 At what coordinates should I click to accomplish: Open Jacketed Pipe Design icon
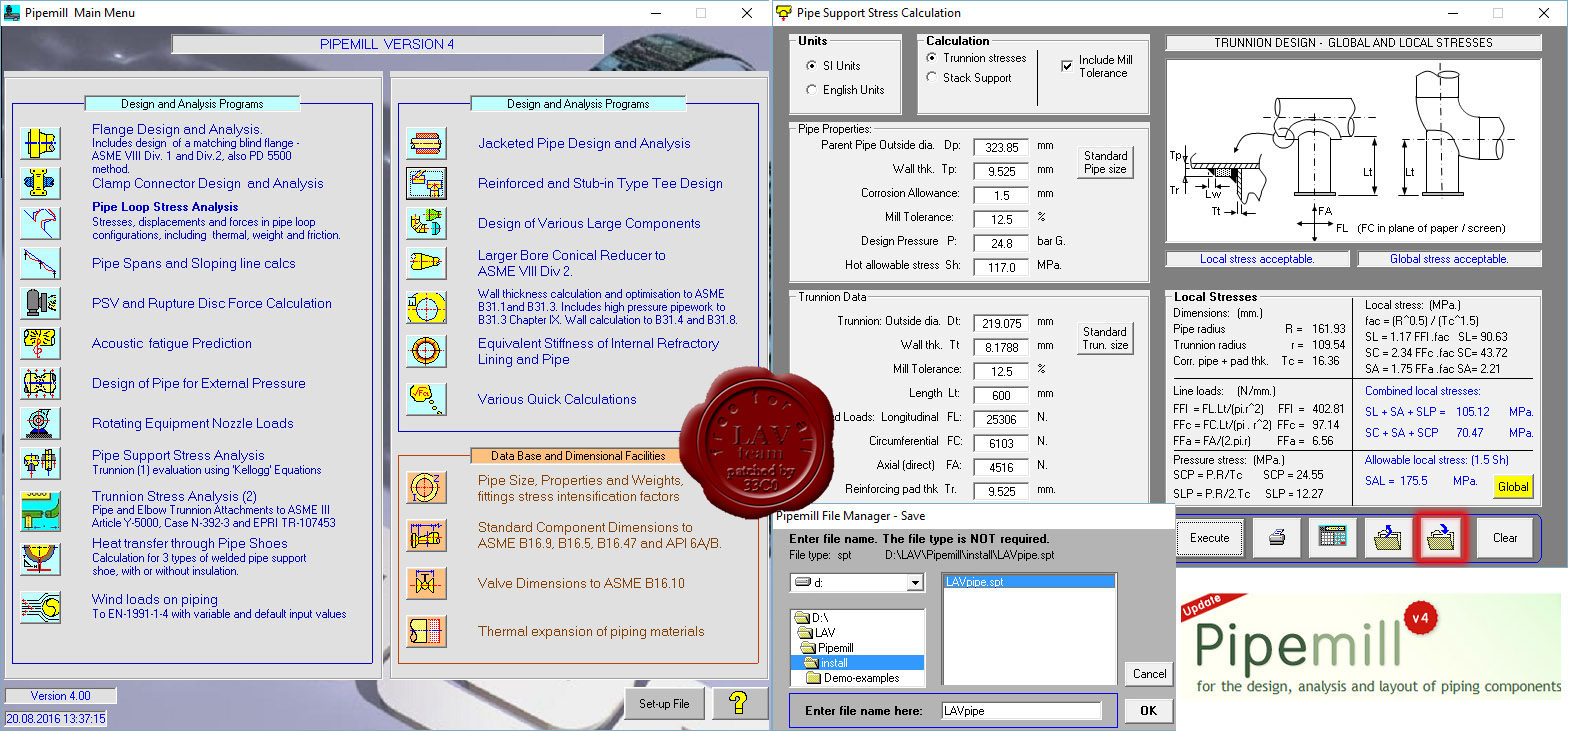427,143
